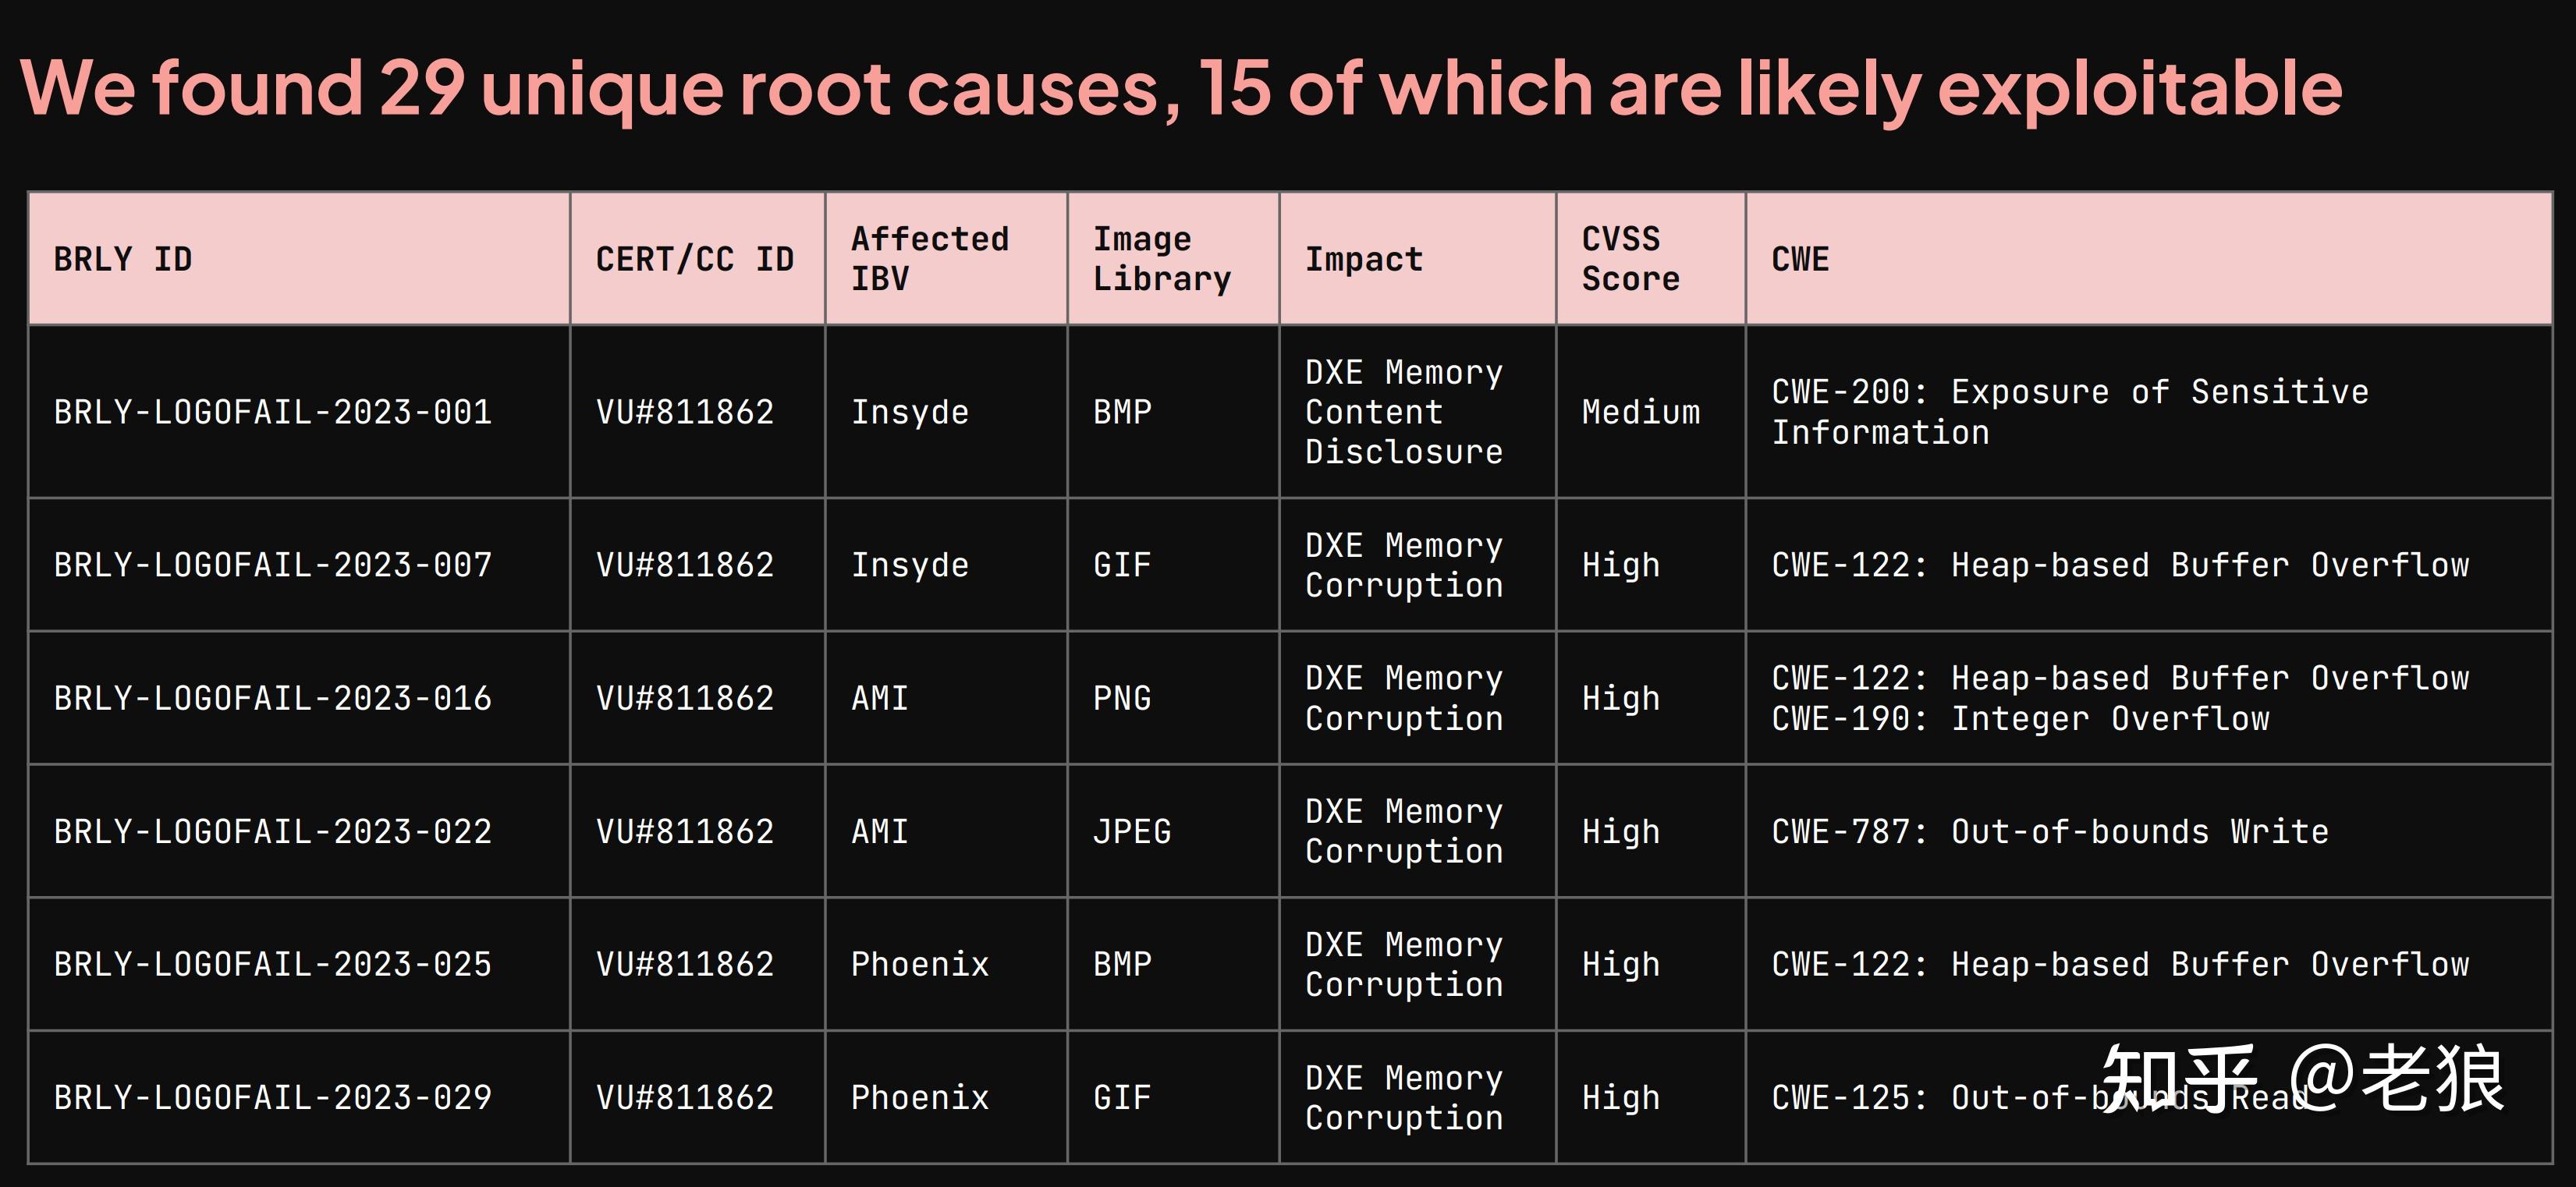Click the slide title about 29 root causes

coord(1180,88)
